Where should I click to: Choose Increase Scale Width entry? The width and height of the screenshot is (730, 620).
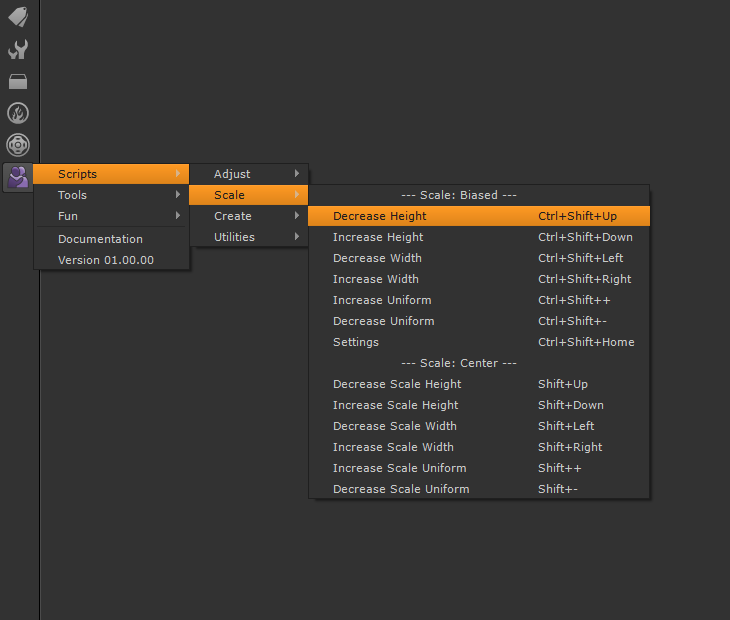tap(479, 446)
